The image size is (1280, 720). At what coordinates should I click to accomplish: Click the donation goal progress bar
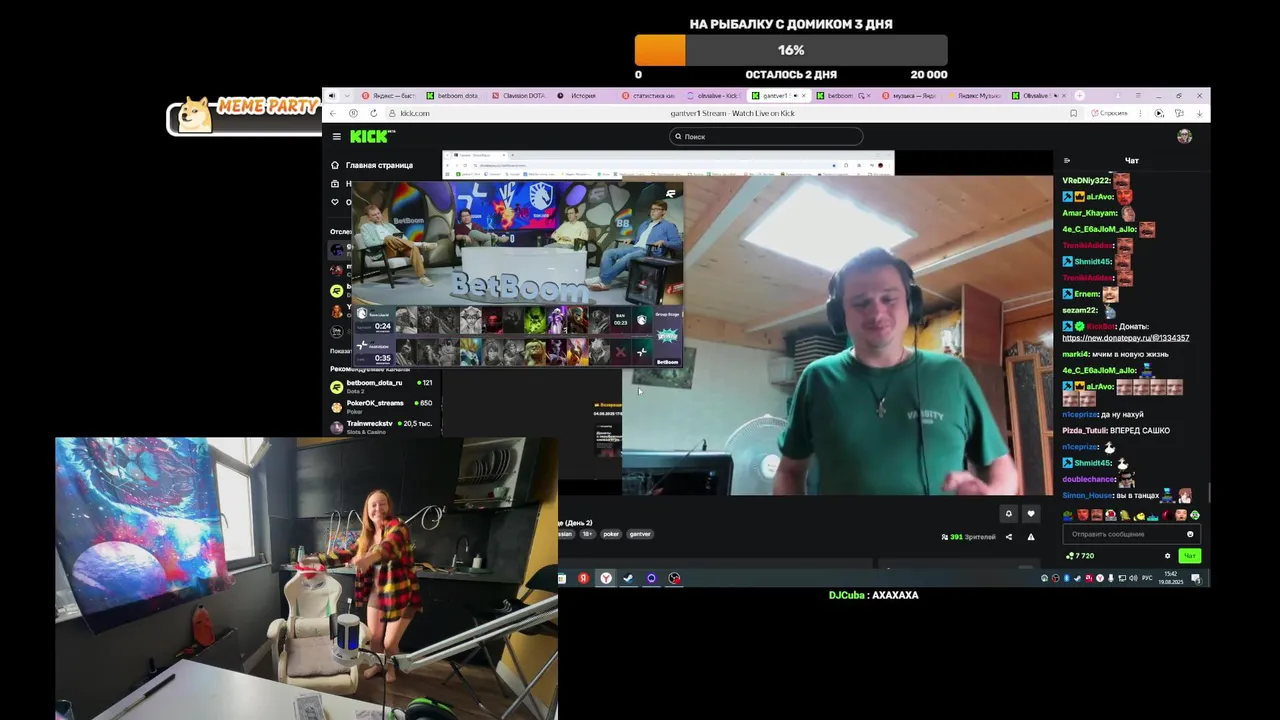[790, 50]
